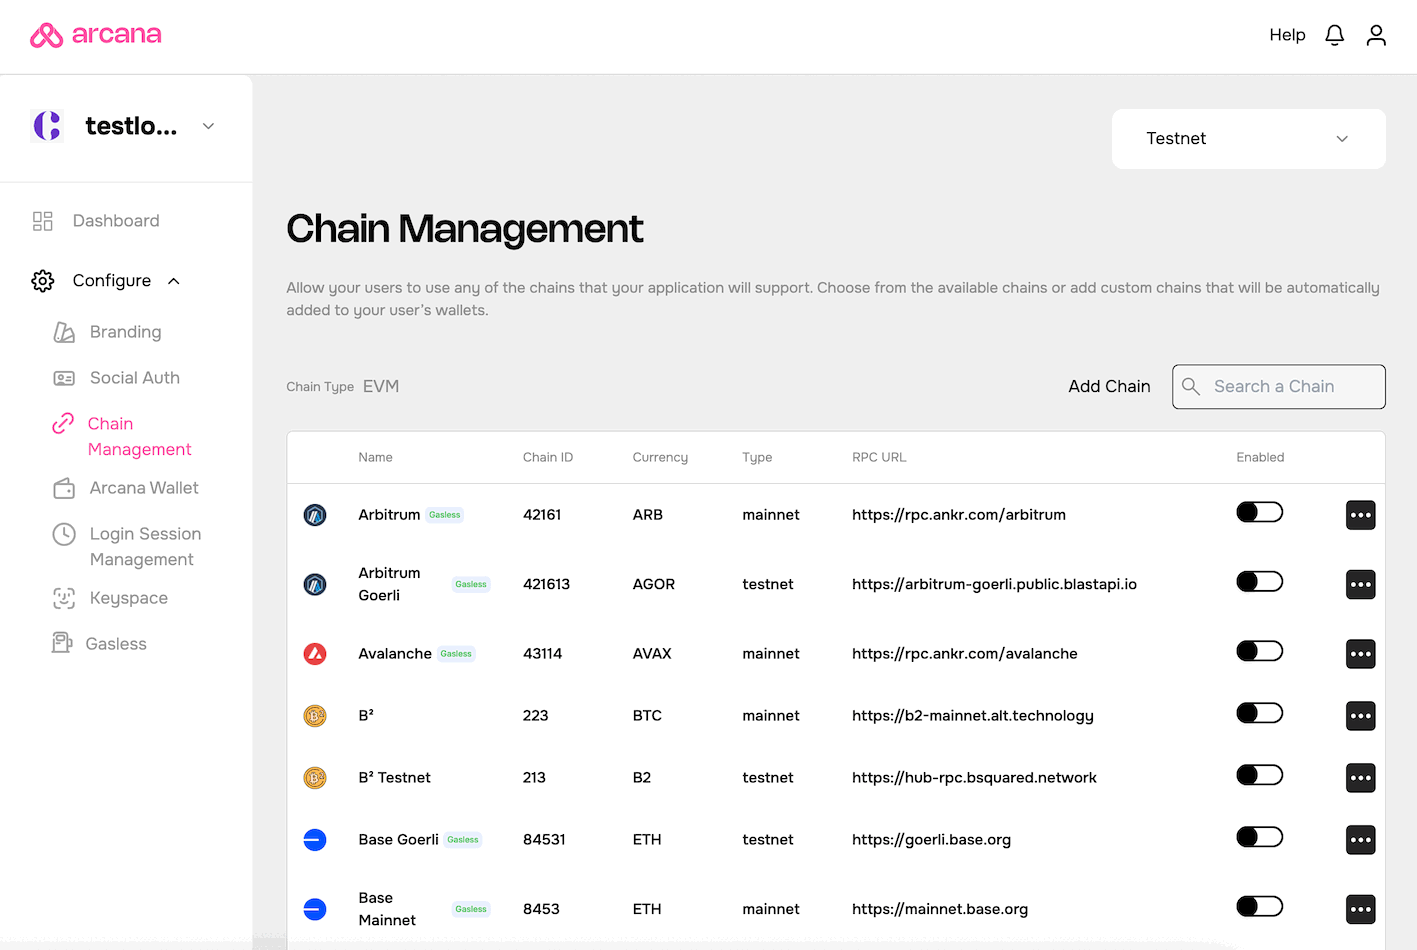Click the EVM chain type label
Screen dimensions: 1417x950
click(x=381, y=386)
